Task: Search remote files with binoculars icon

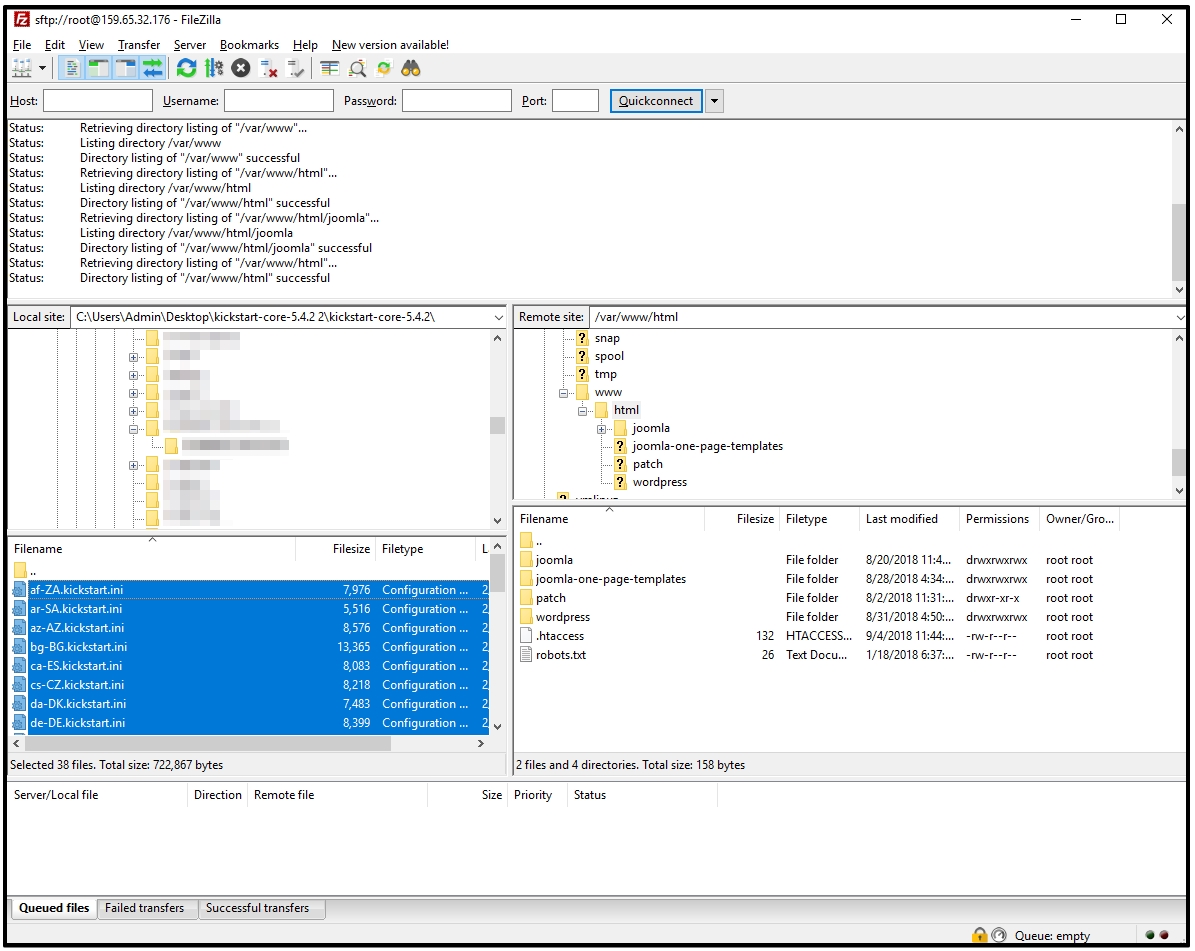Action: coord(411,69)
